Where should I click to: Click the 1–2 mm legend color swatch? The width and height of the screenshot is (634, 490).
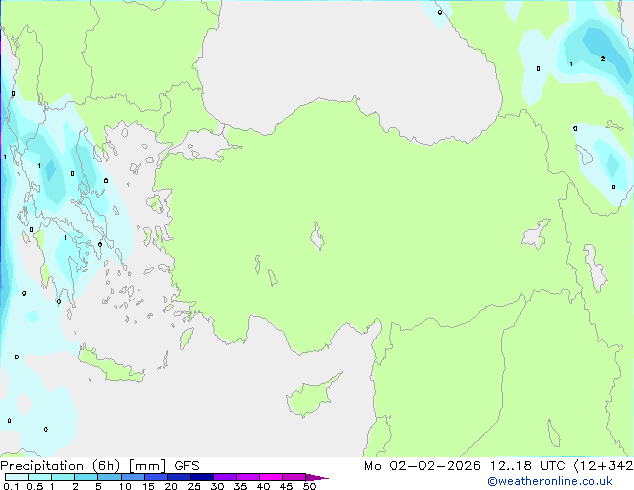pyautogui.click(x=63, y=477)
